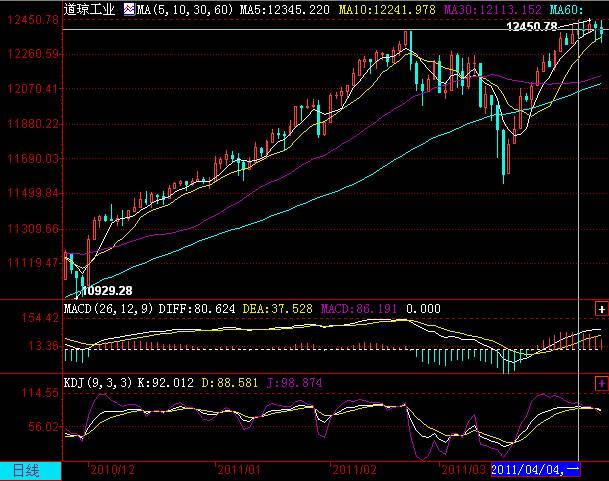Click the 道琼工业 index title
The width and height of the screenshot is (609, 481).
point(89,9)
